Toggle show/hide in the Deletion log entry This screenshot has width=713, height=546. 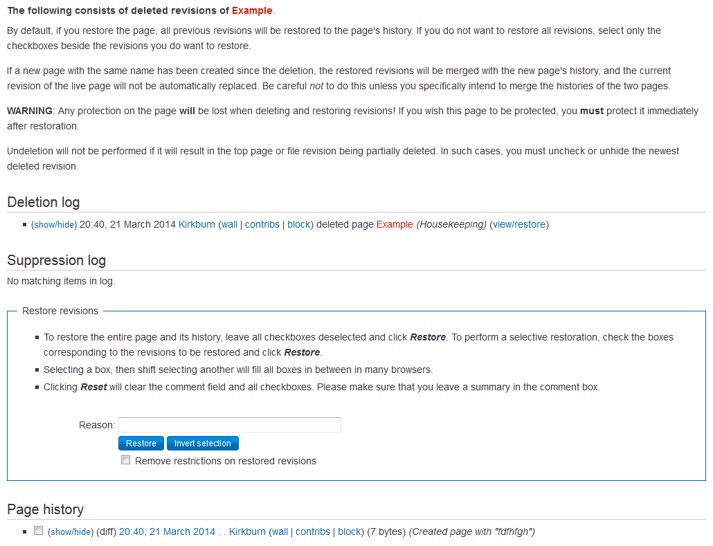click(x=53, y=225)
